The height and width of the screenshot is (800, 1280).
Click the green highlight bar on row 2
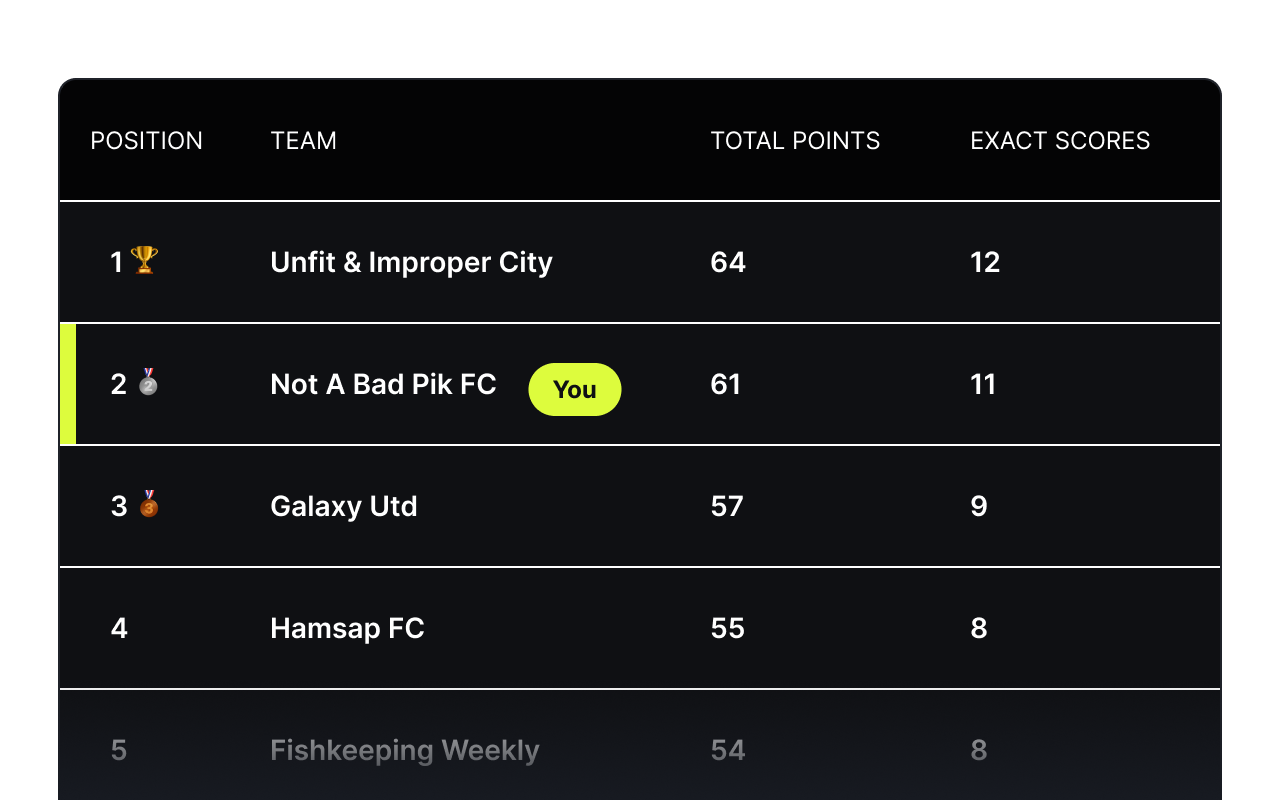click(x=66, y=384)
